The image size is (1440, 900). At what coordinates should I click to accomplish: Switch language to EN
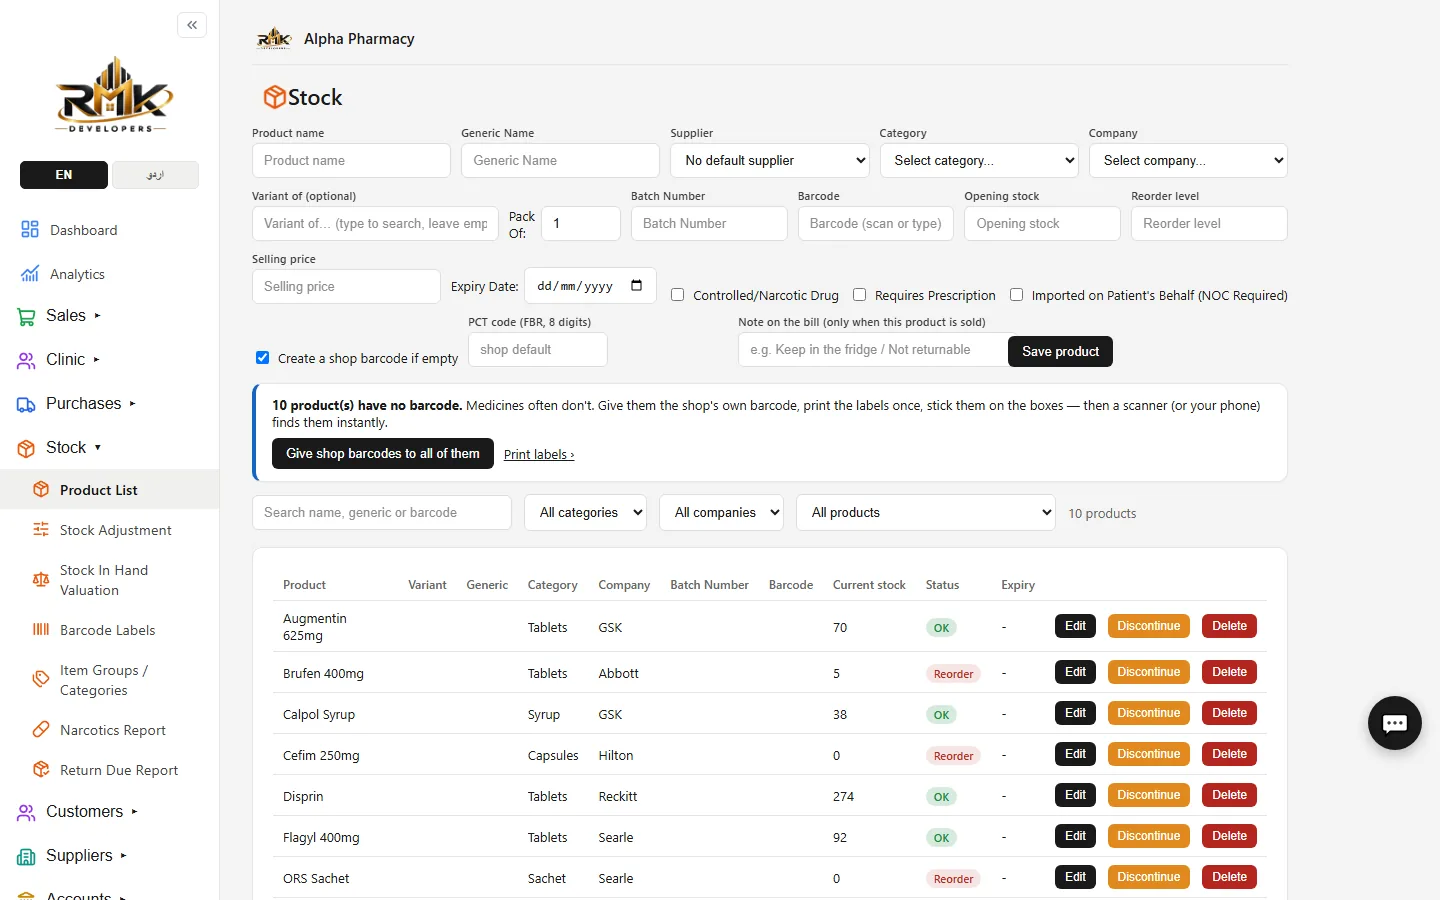[x=64, y=175]
